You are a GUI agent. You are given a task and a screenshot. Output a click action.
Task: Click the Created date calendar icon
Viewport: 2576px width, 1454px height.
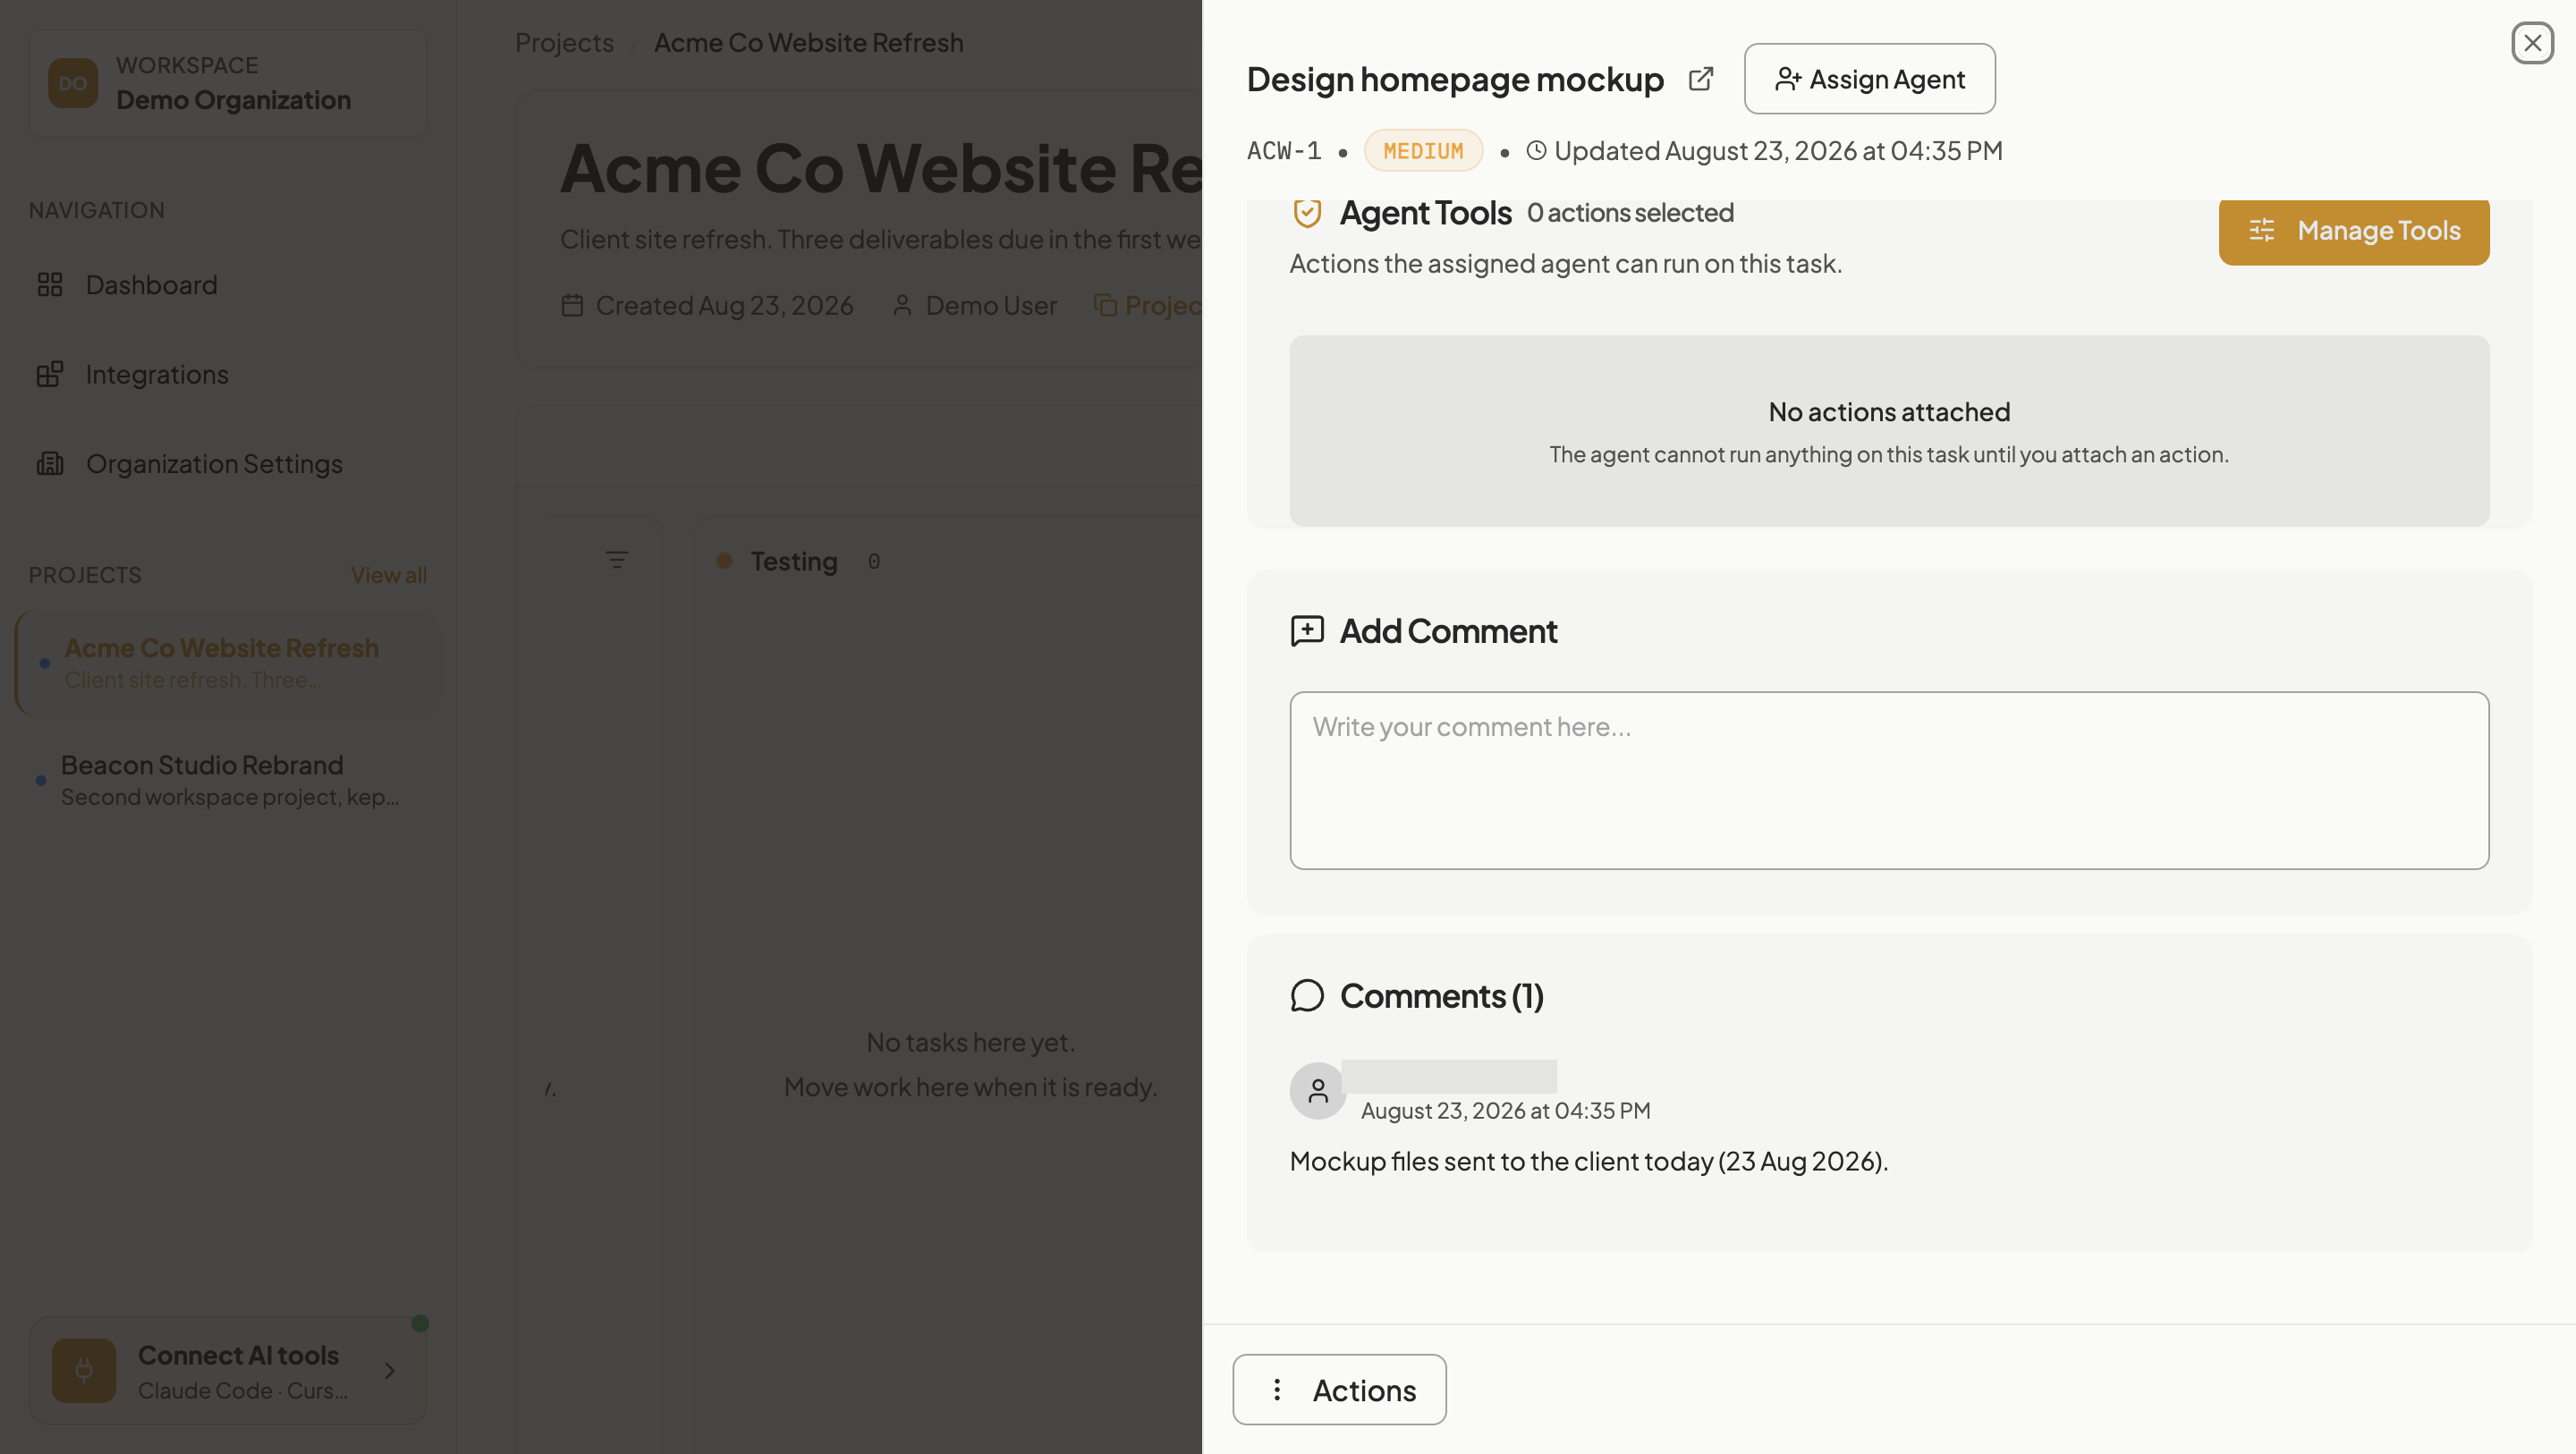click(x=572, y=305)
